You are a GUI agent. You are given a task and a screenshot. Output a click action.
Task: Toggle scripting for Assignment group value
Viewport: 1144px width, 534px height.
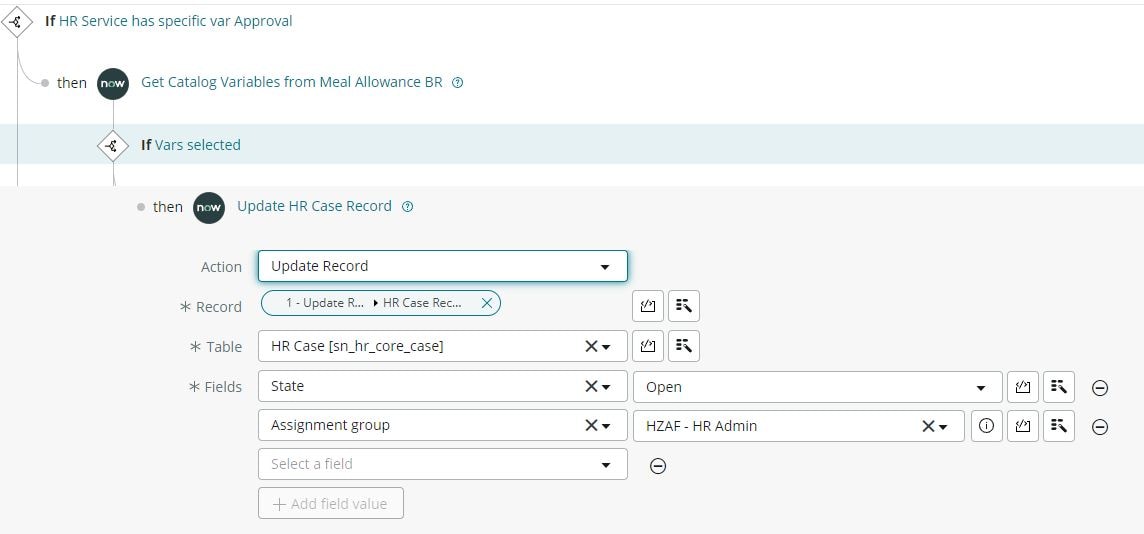point(1023,426)
